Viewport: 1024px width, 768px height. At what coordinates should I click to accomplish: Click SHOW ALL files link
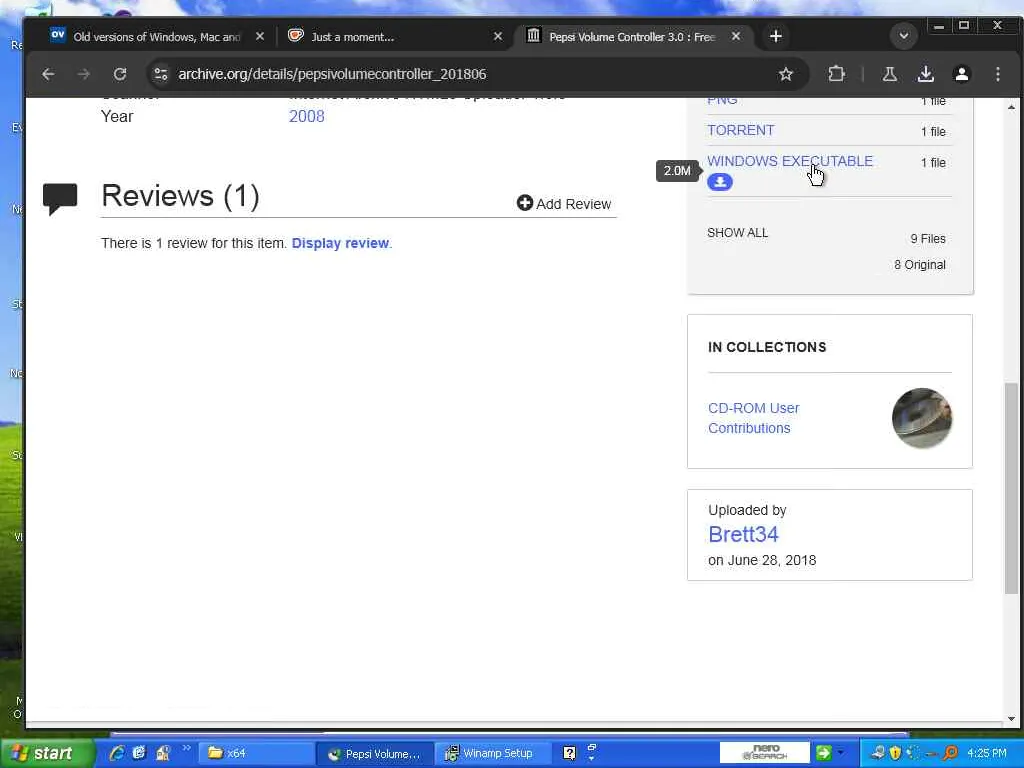(x=737, y=232)
